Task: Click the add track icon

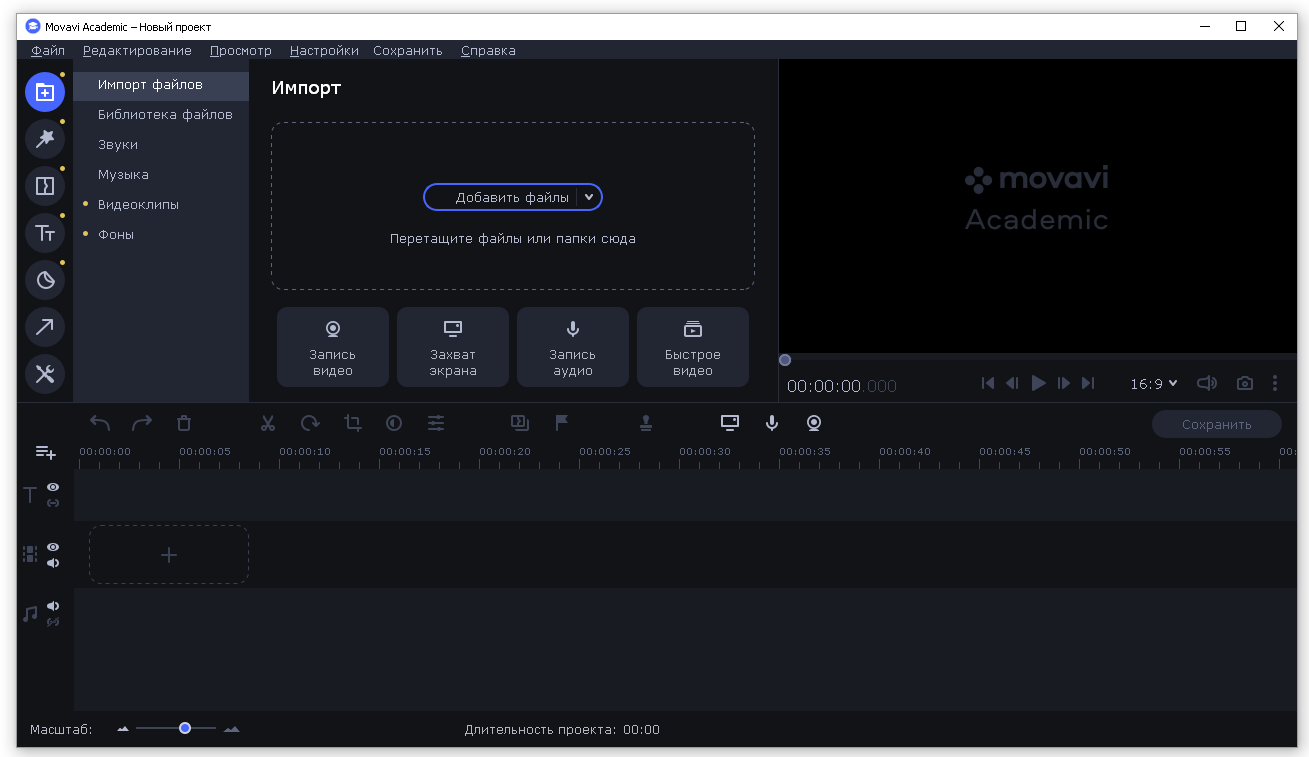Action: pos(45,453)
